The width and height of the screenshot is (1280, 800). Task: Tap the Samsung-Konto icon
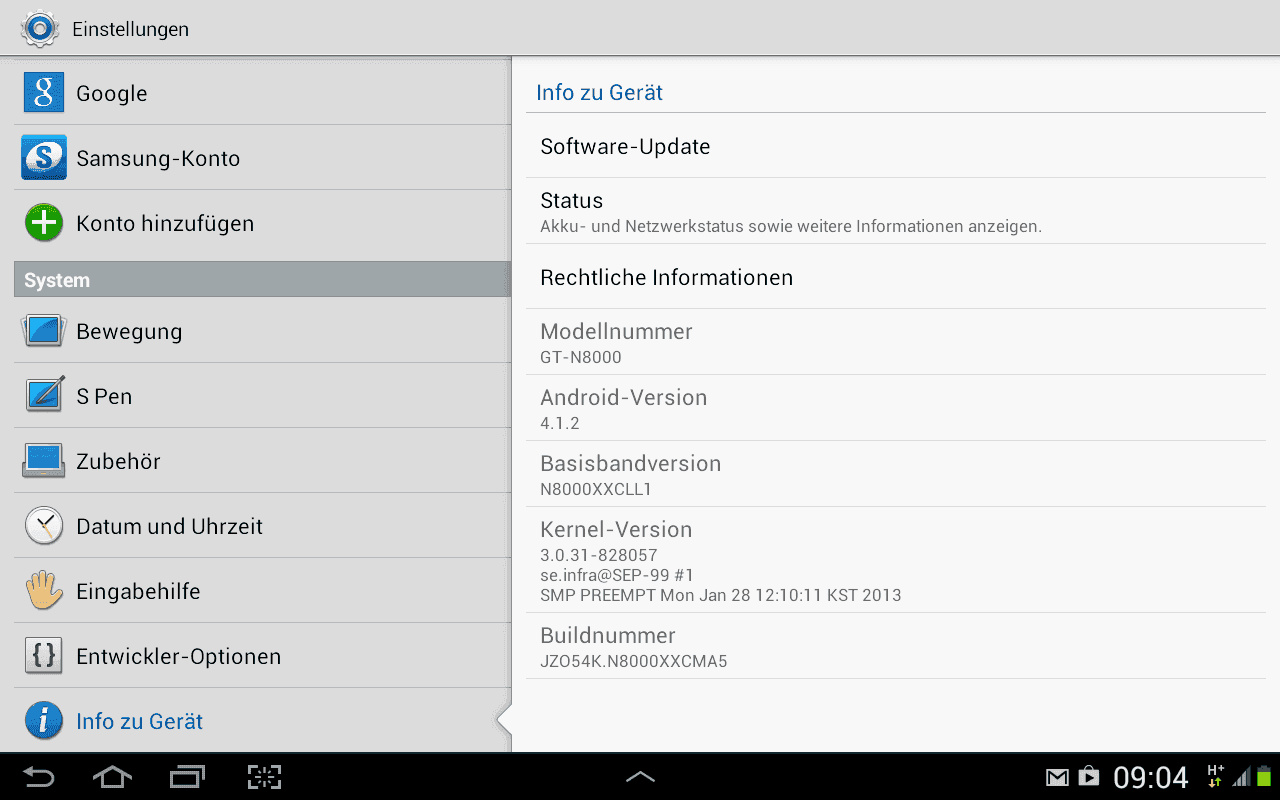pos(44,157)
